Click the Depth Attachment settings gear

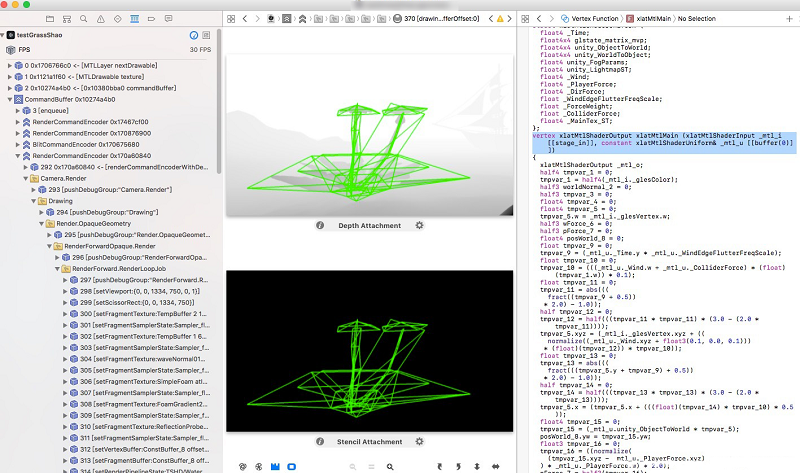(419, 226)
